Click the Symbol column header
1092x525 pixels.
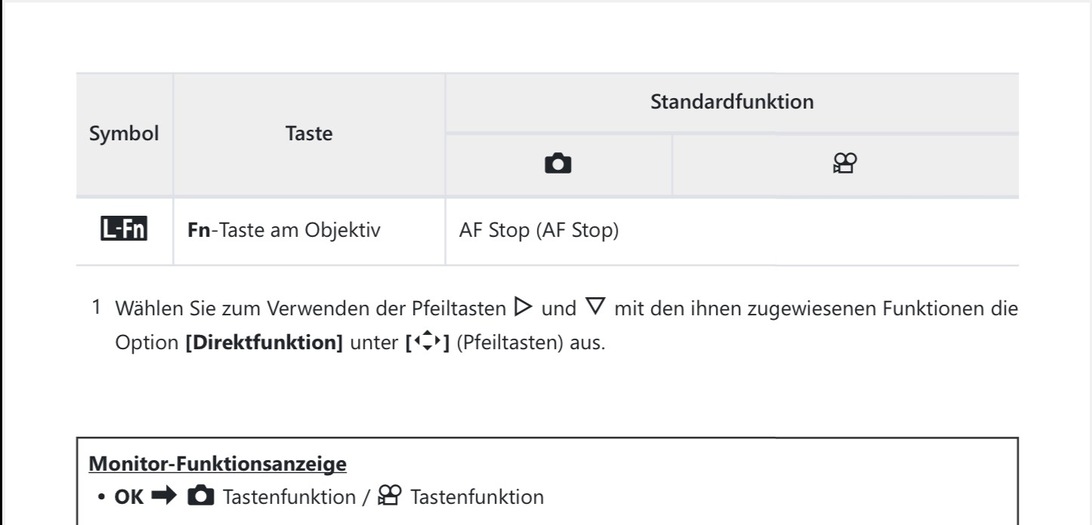[x=124, y=133]
